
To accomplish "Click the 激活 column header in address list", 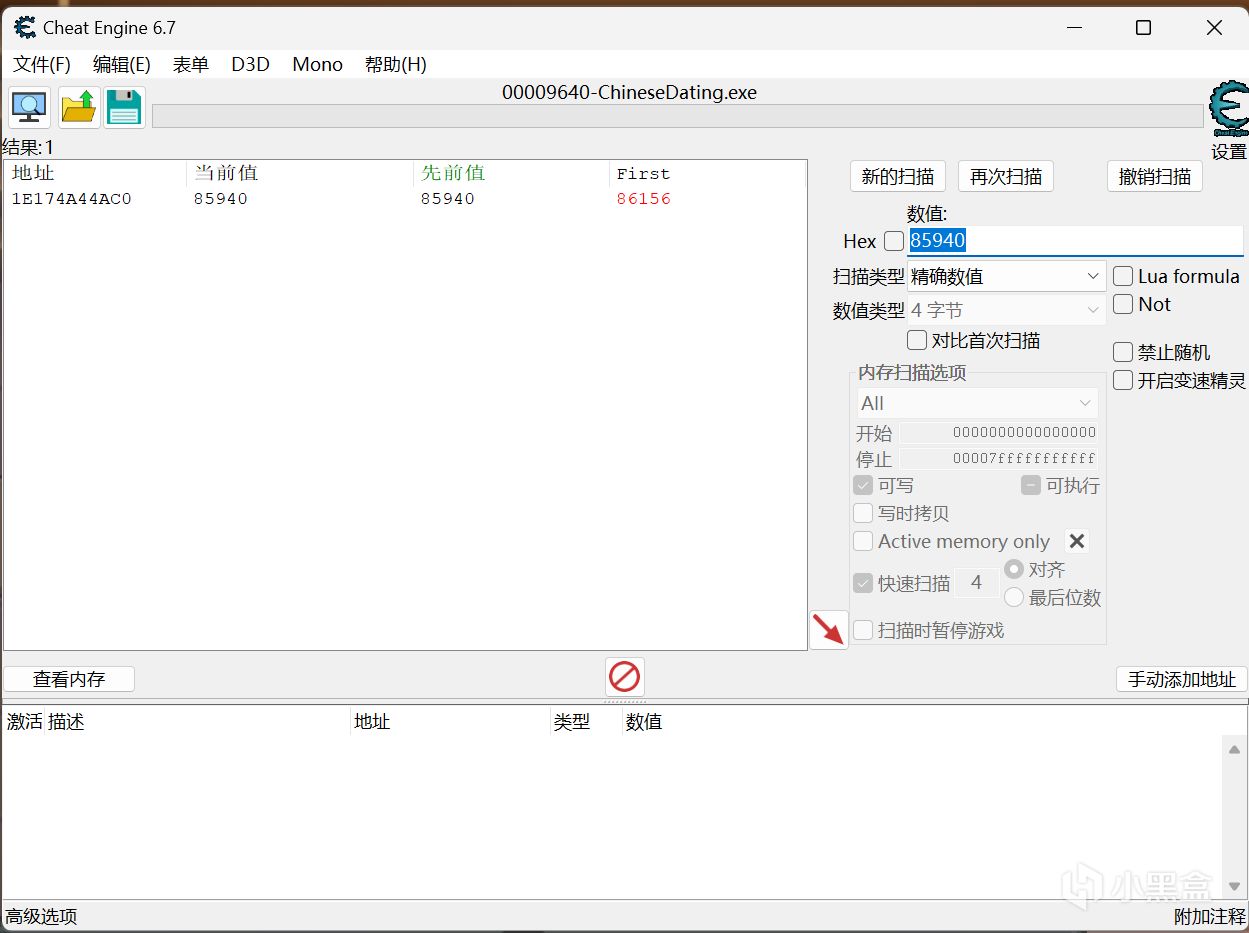I will point(24,721).
